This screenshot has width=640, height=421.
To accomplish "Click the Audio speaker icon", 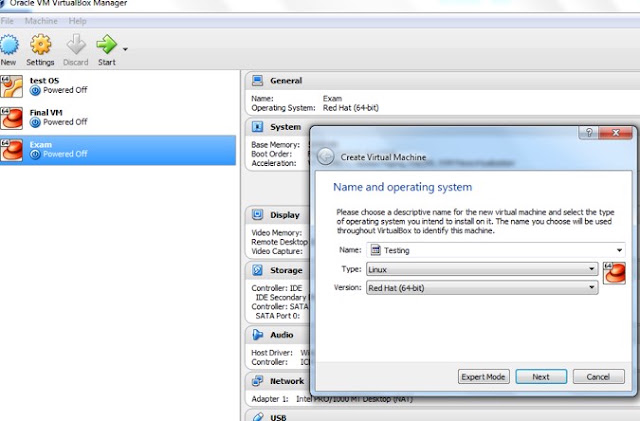I will pos(258,334).
